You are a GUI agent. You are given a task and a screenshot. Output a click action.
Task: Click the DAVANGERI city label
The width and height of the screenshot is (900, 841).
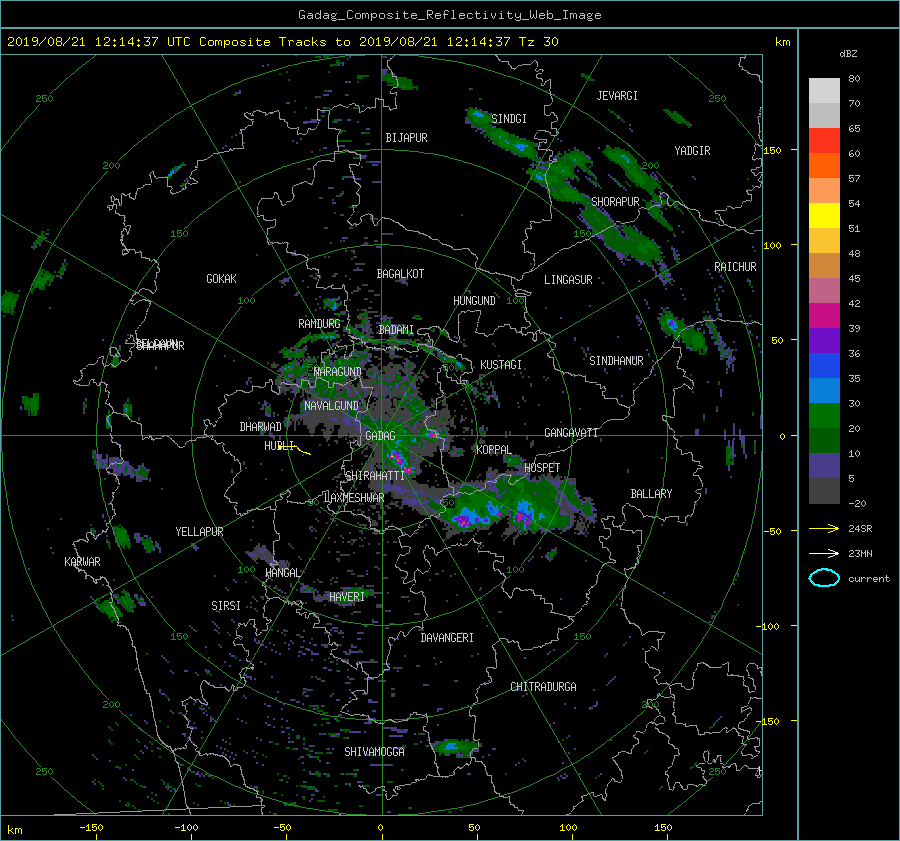point(447,638)
